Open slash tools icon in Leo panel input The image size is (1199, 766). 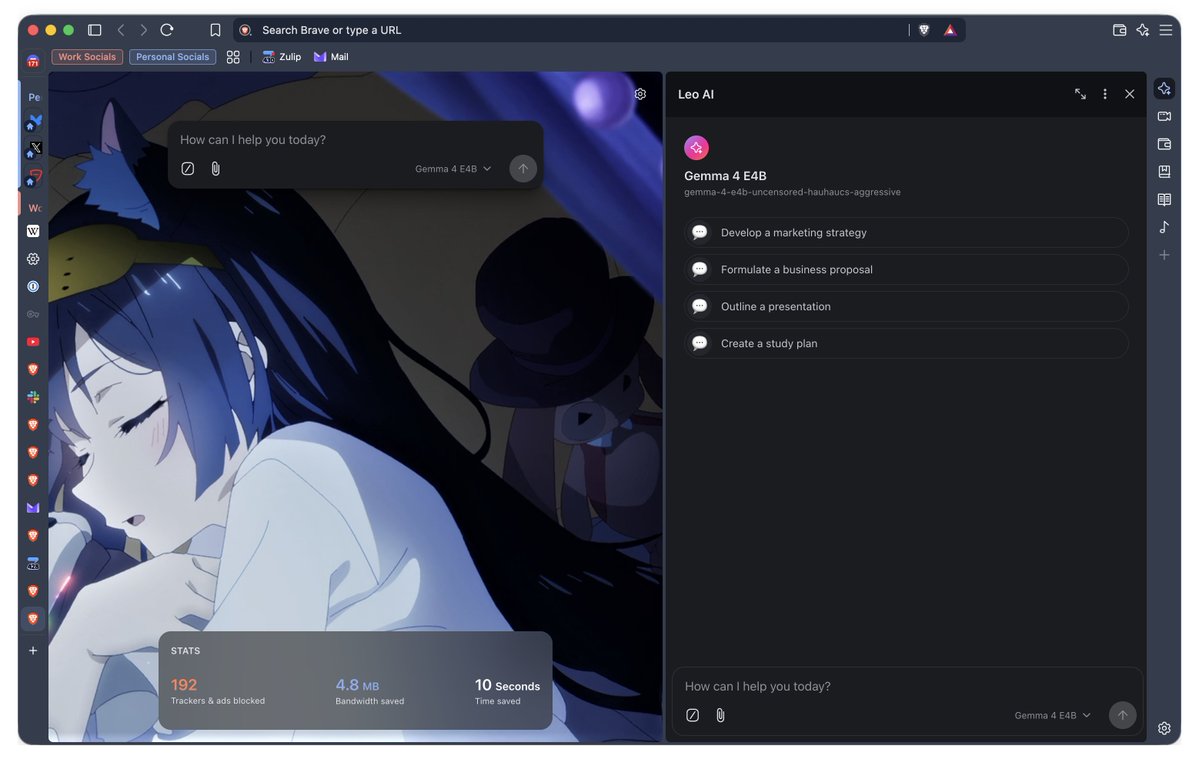[x=692, y=716]
